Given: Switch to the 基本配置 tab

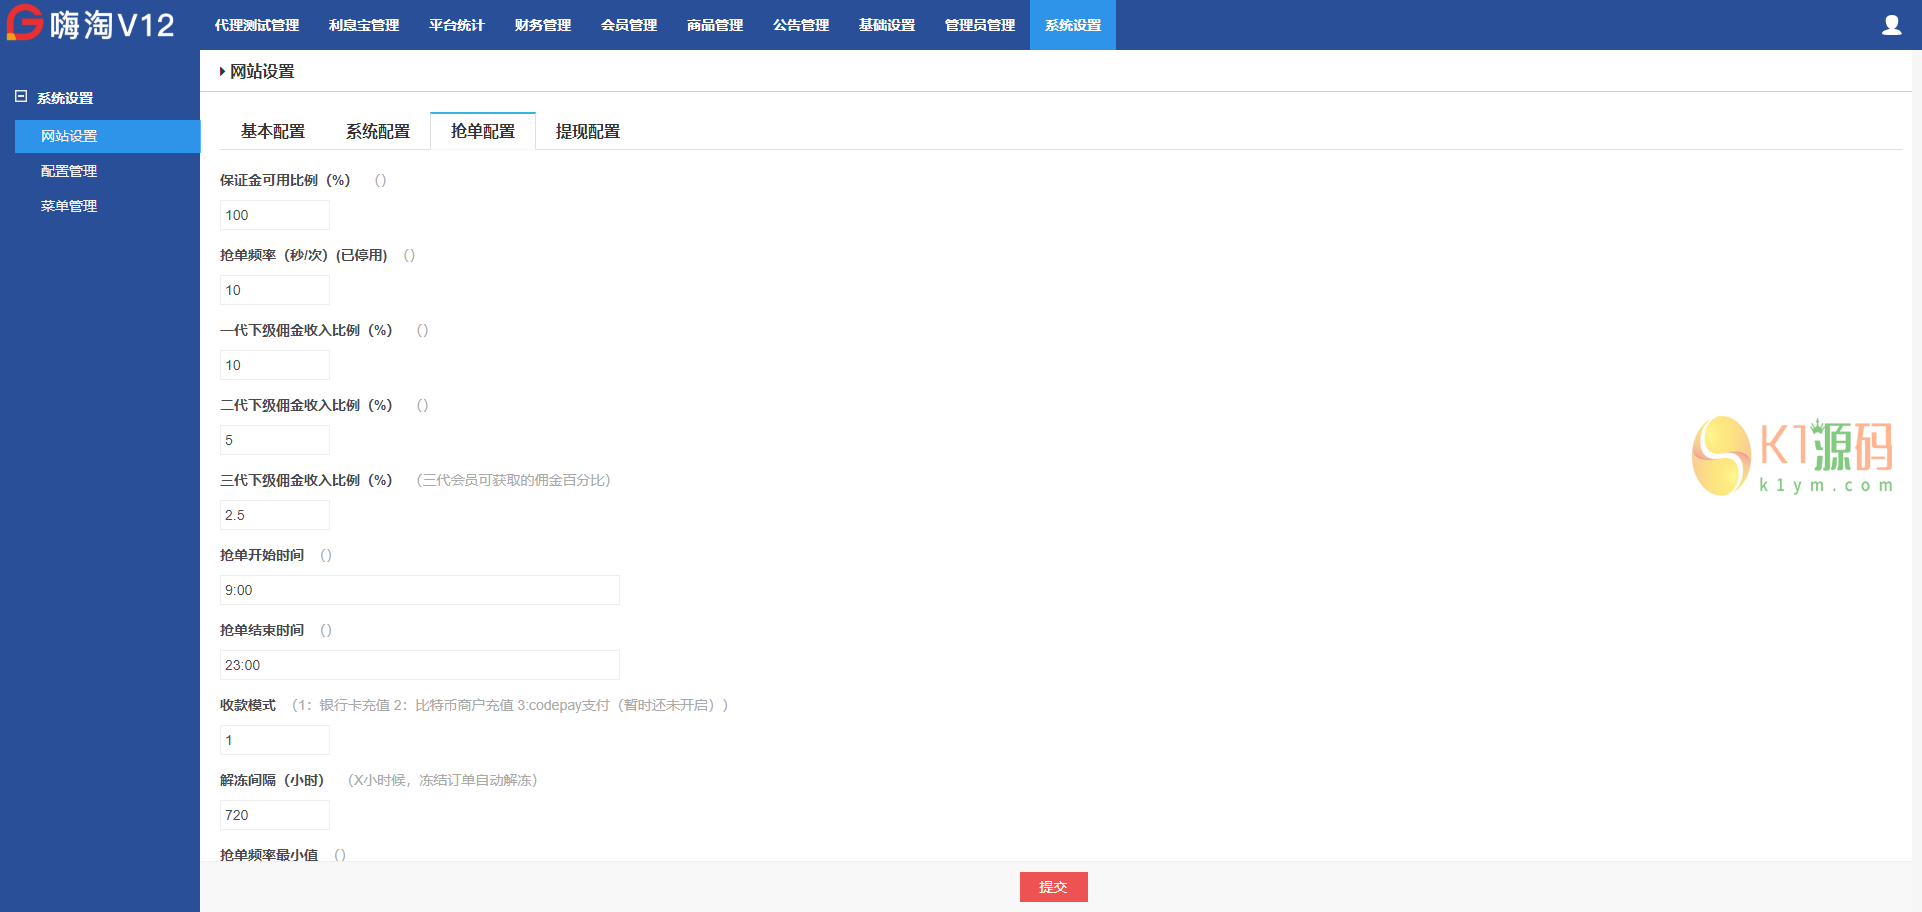Looking at the screenshot, I should coord(273,131).
